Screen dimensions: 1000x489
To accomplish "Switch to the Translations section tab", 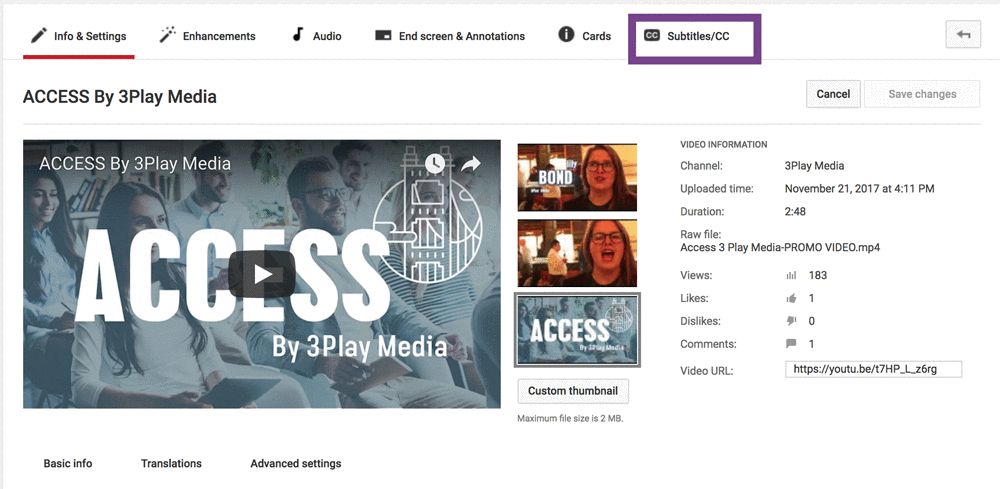I will point(171,464).
